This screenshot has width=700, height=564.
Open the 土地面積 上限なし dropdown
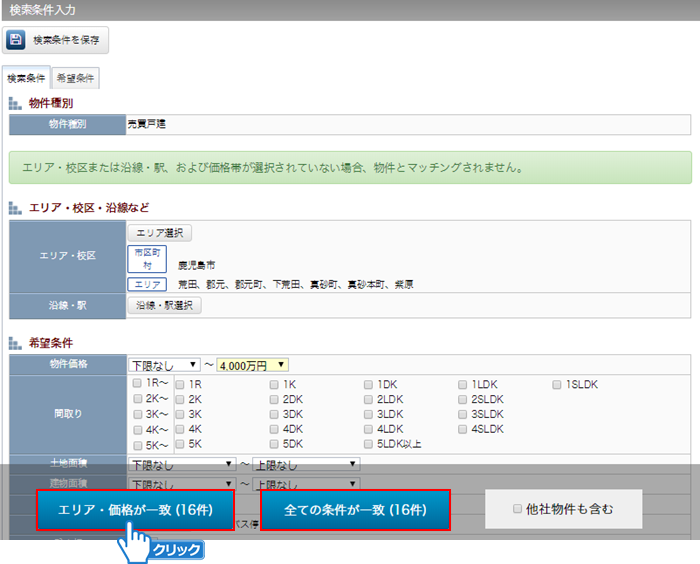coord(306,464)
